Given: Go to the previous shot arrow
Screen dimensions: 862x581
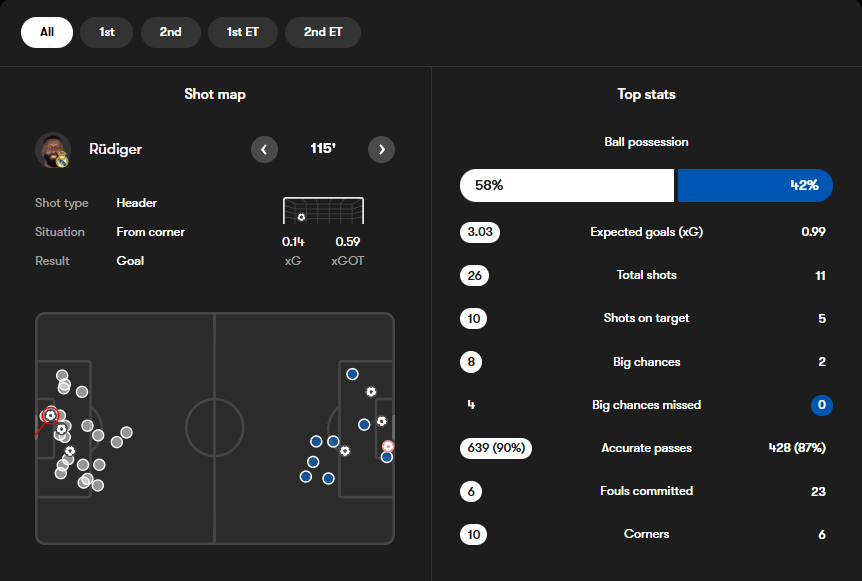Looking at the screenshot, I should [264, 150].
